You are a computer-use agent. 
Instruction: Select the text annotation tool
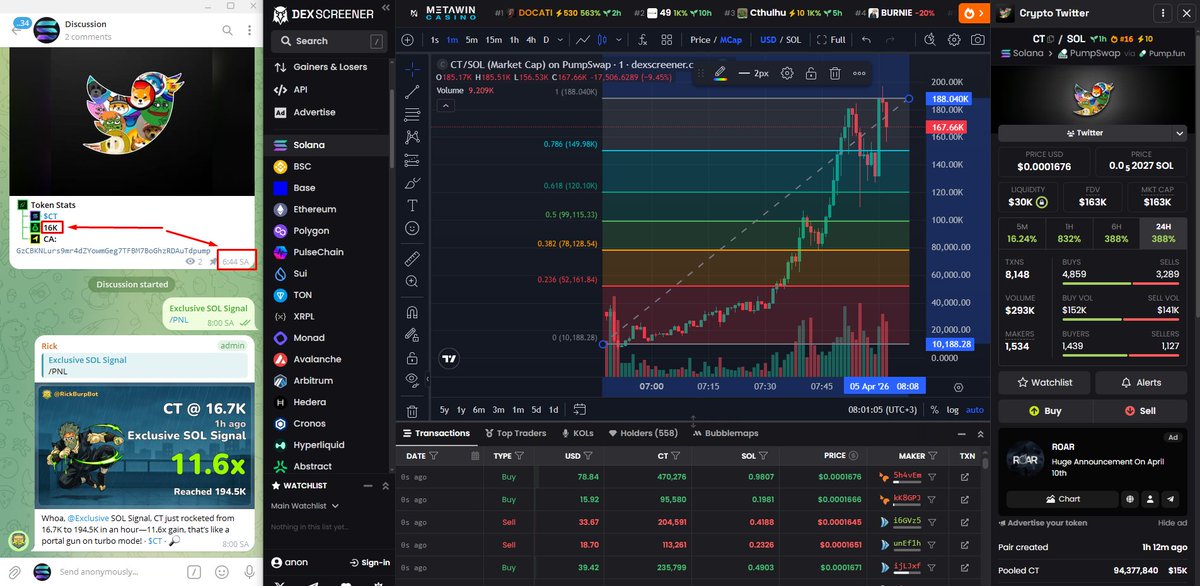pos(413,206)
